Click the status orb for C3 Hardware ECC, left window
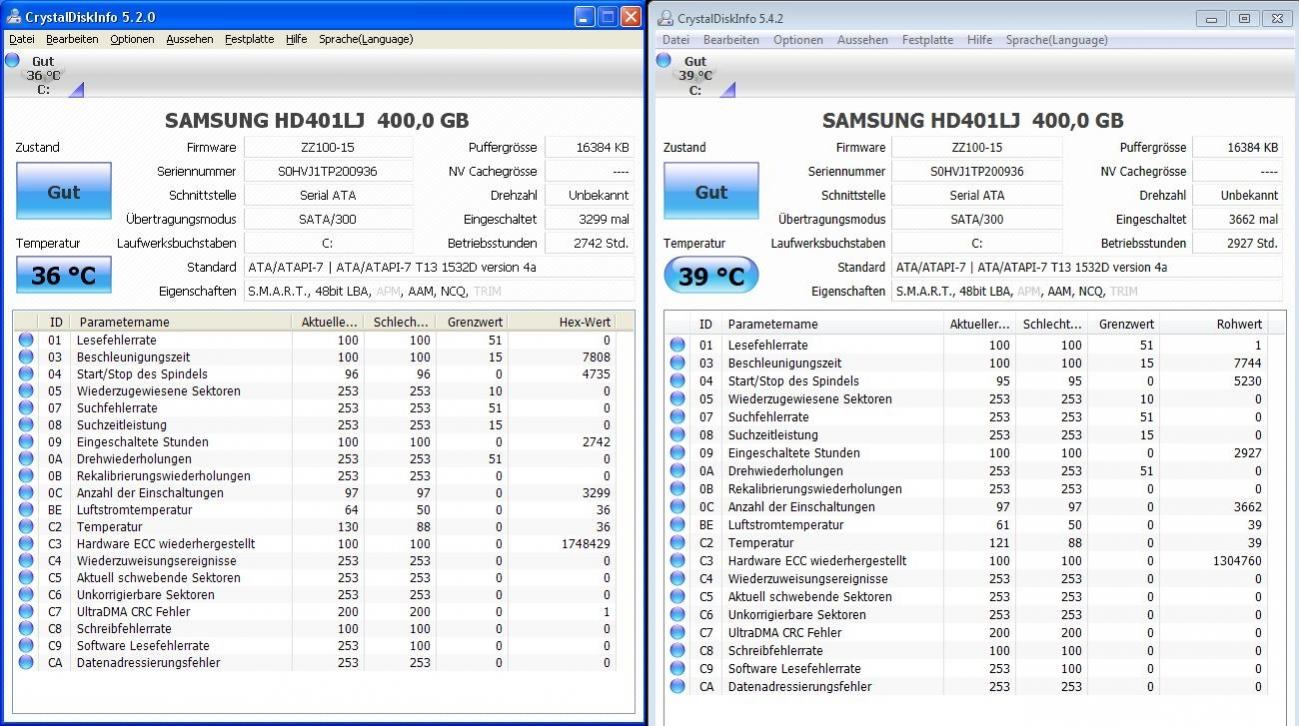This screenshot has height=726, width=1299. pos(26,544)
